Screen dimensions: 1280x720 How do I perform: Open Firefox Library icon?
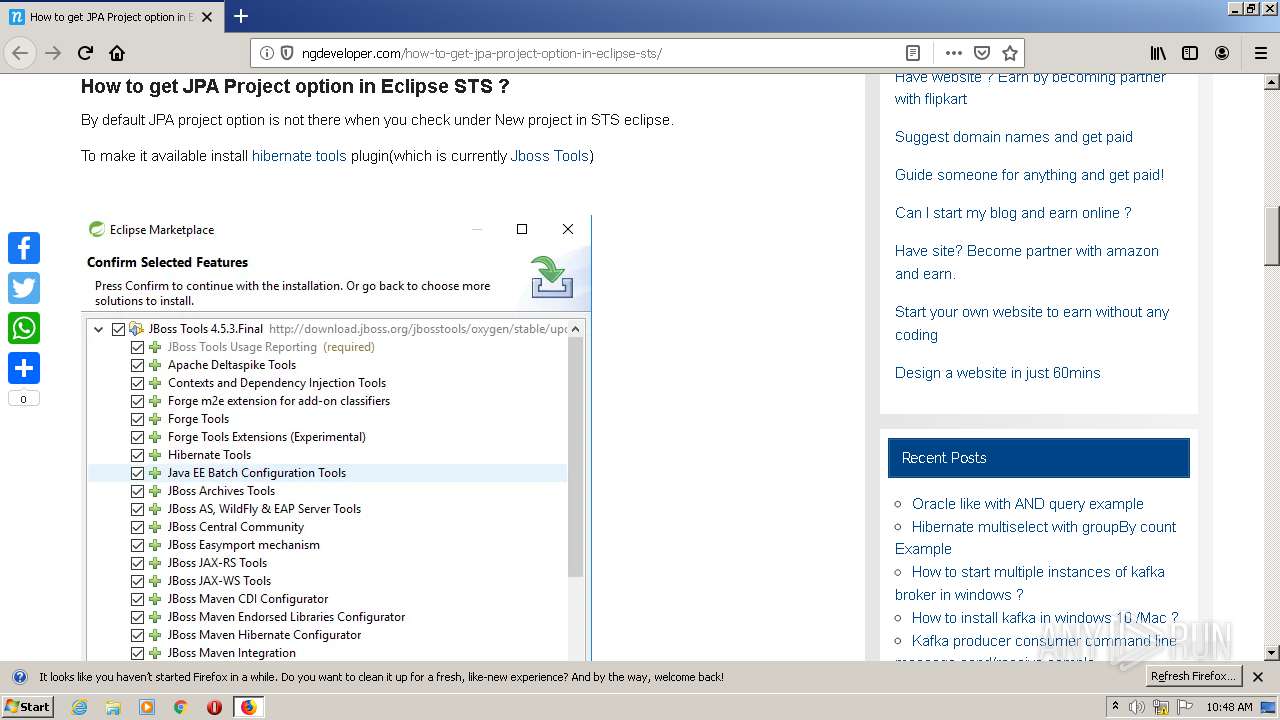coord(1158,53)
